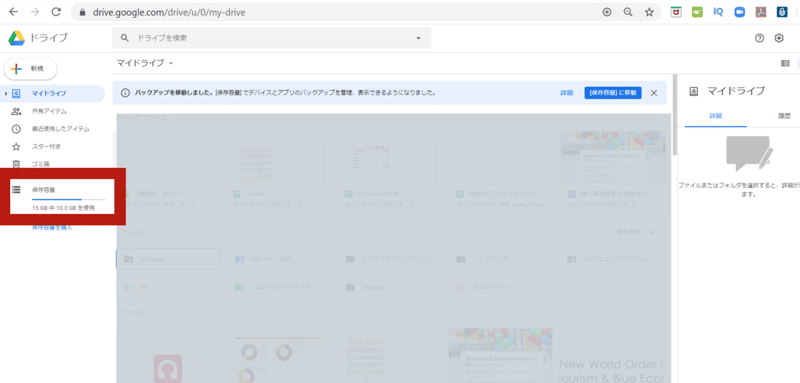Click the 15 GB 中 10.3 GB を使用 text
The width and height of the screenshot is (800, 383).
63,208
